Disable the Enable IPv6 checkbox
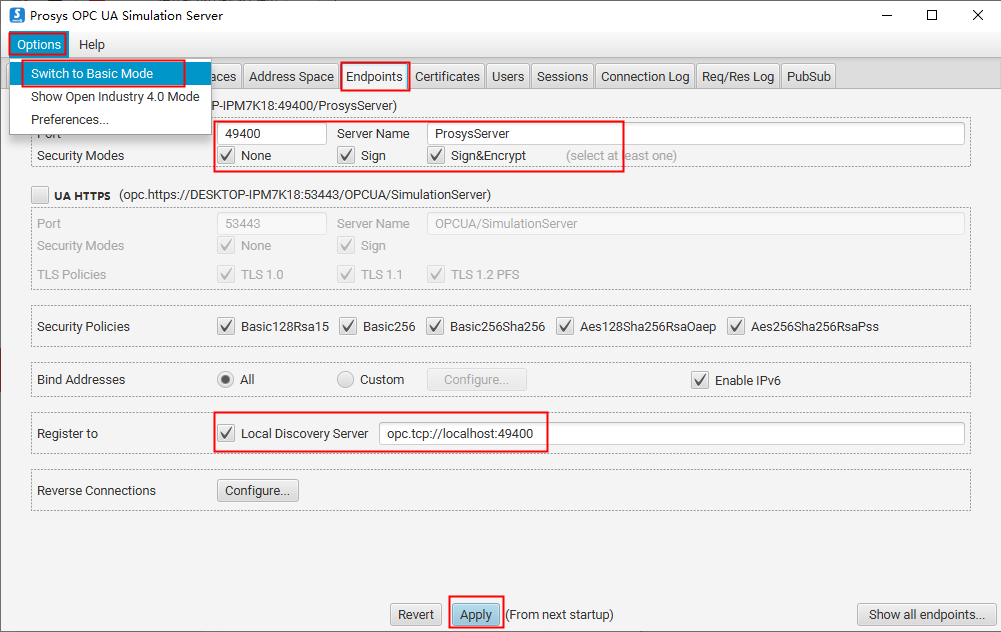This screenshot has height=632, width=1001. (x=700, y=380)
